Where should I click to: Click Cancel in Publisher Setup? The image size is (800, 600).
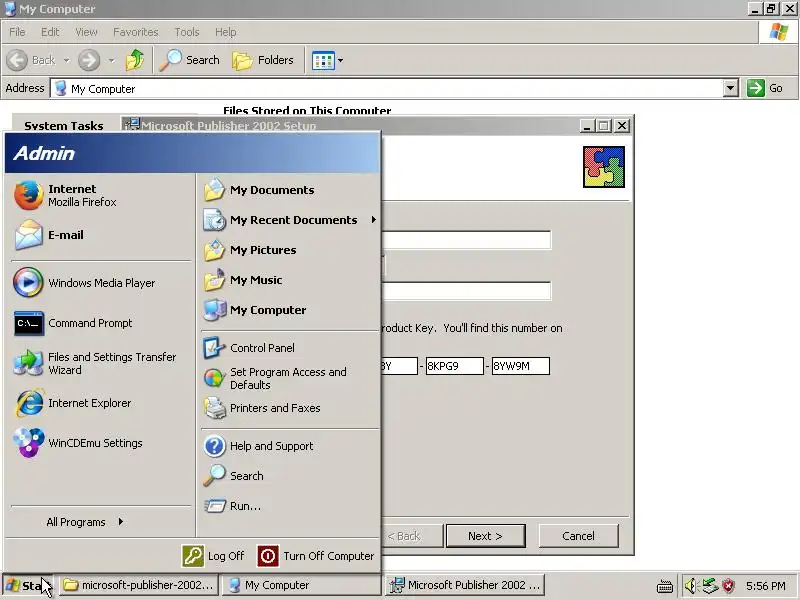[x=578, y=536]
